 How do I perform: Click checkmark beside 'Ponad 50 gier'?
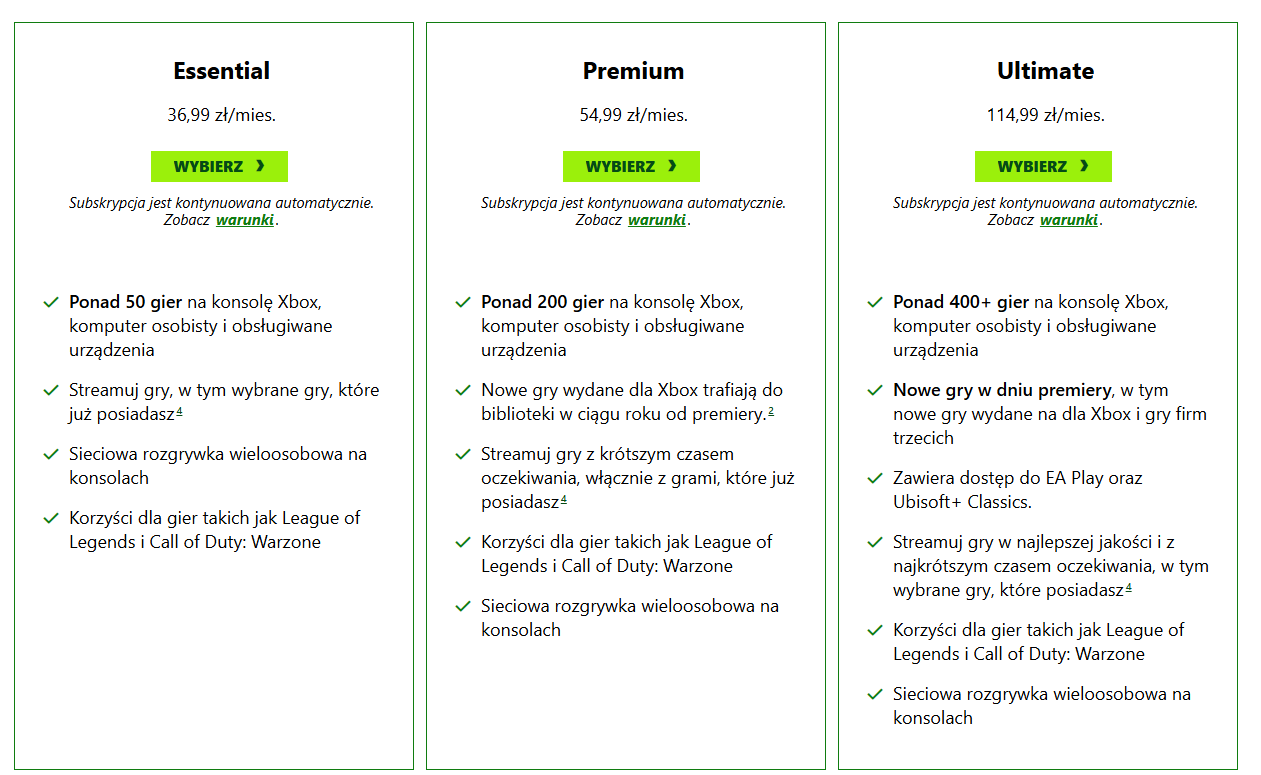click(x=51, y=302)
